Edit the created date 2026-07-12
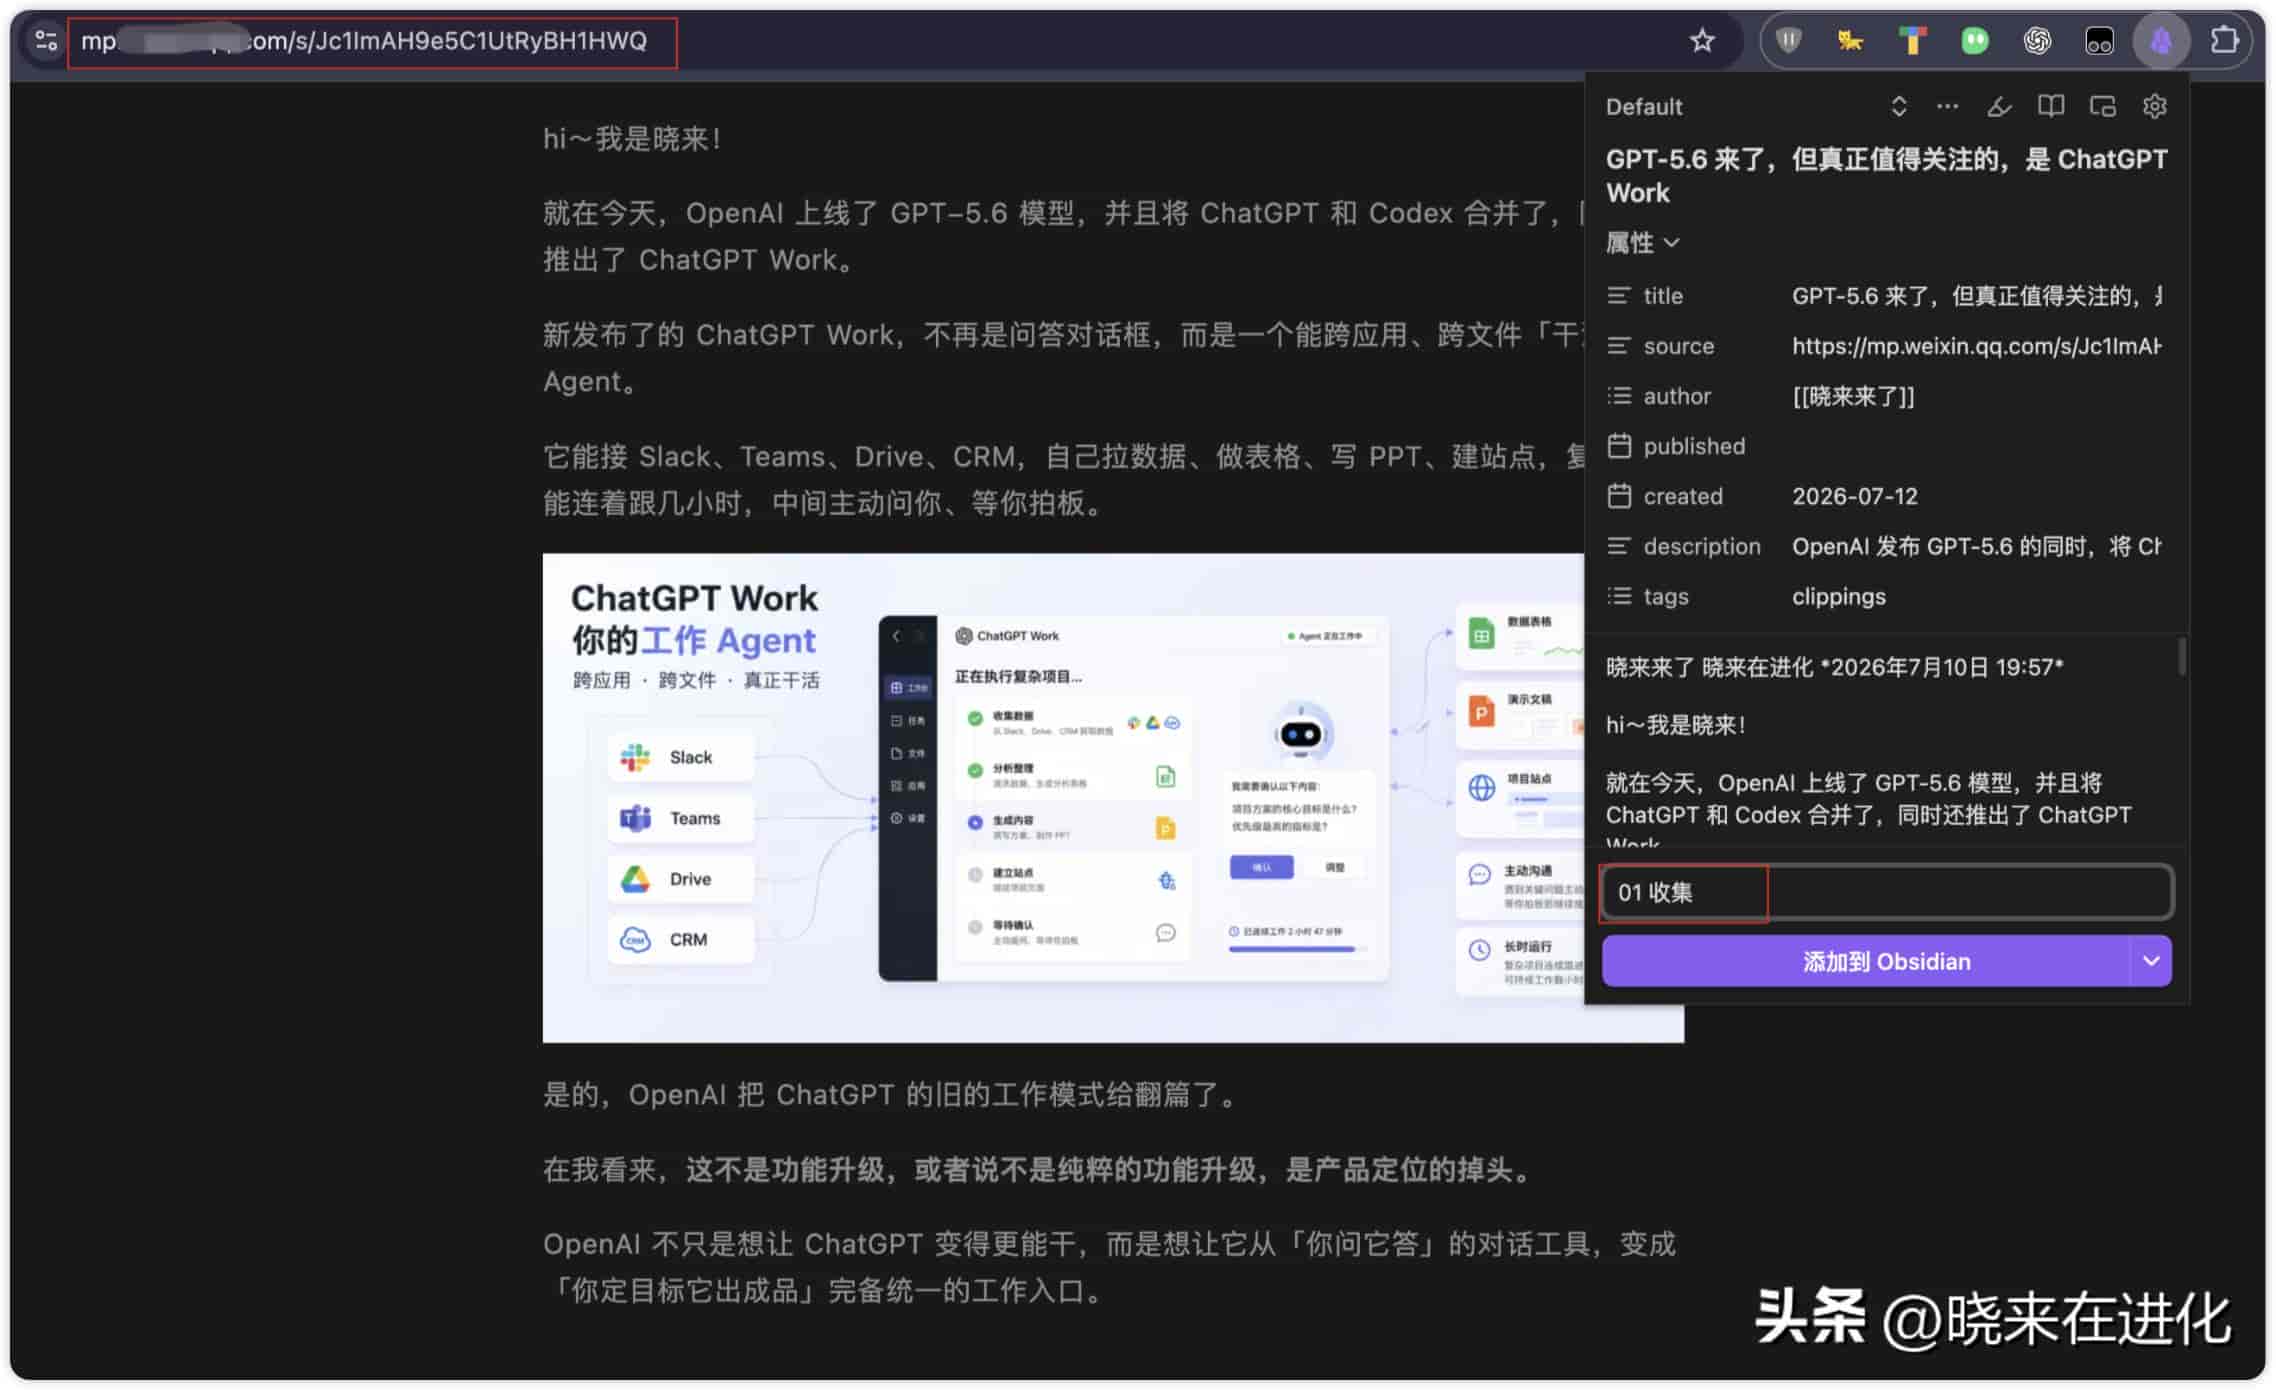2276x1390 pixels. coord(1855,496)
